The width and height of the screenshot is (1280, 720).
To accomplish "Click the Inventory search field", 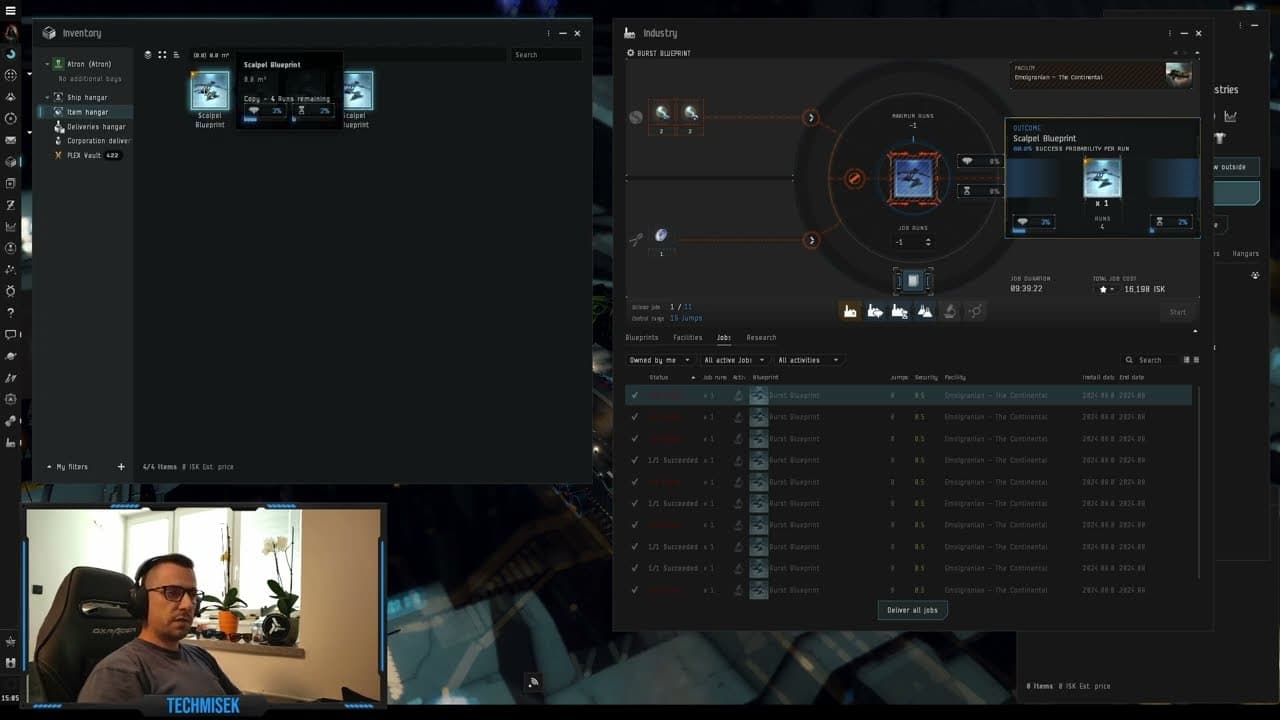I will tap(546, 55).
